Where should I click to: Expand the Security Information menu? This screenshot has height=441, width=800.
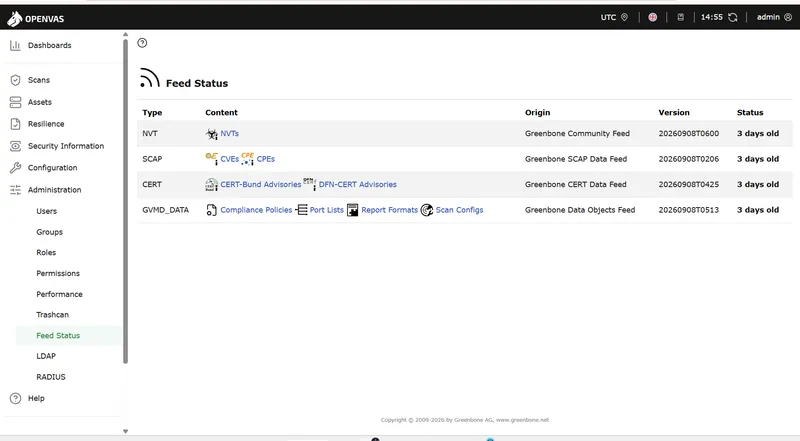point(66,146)
